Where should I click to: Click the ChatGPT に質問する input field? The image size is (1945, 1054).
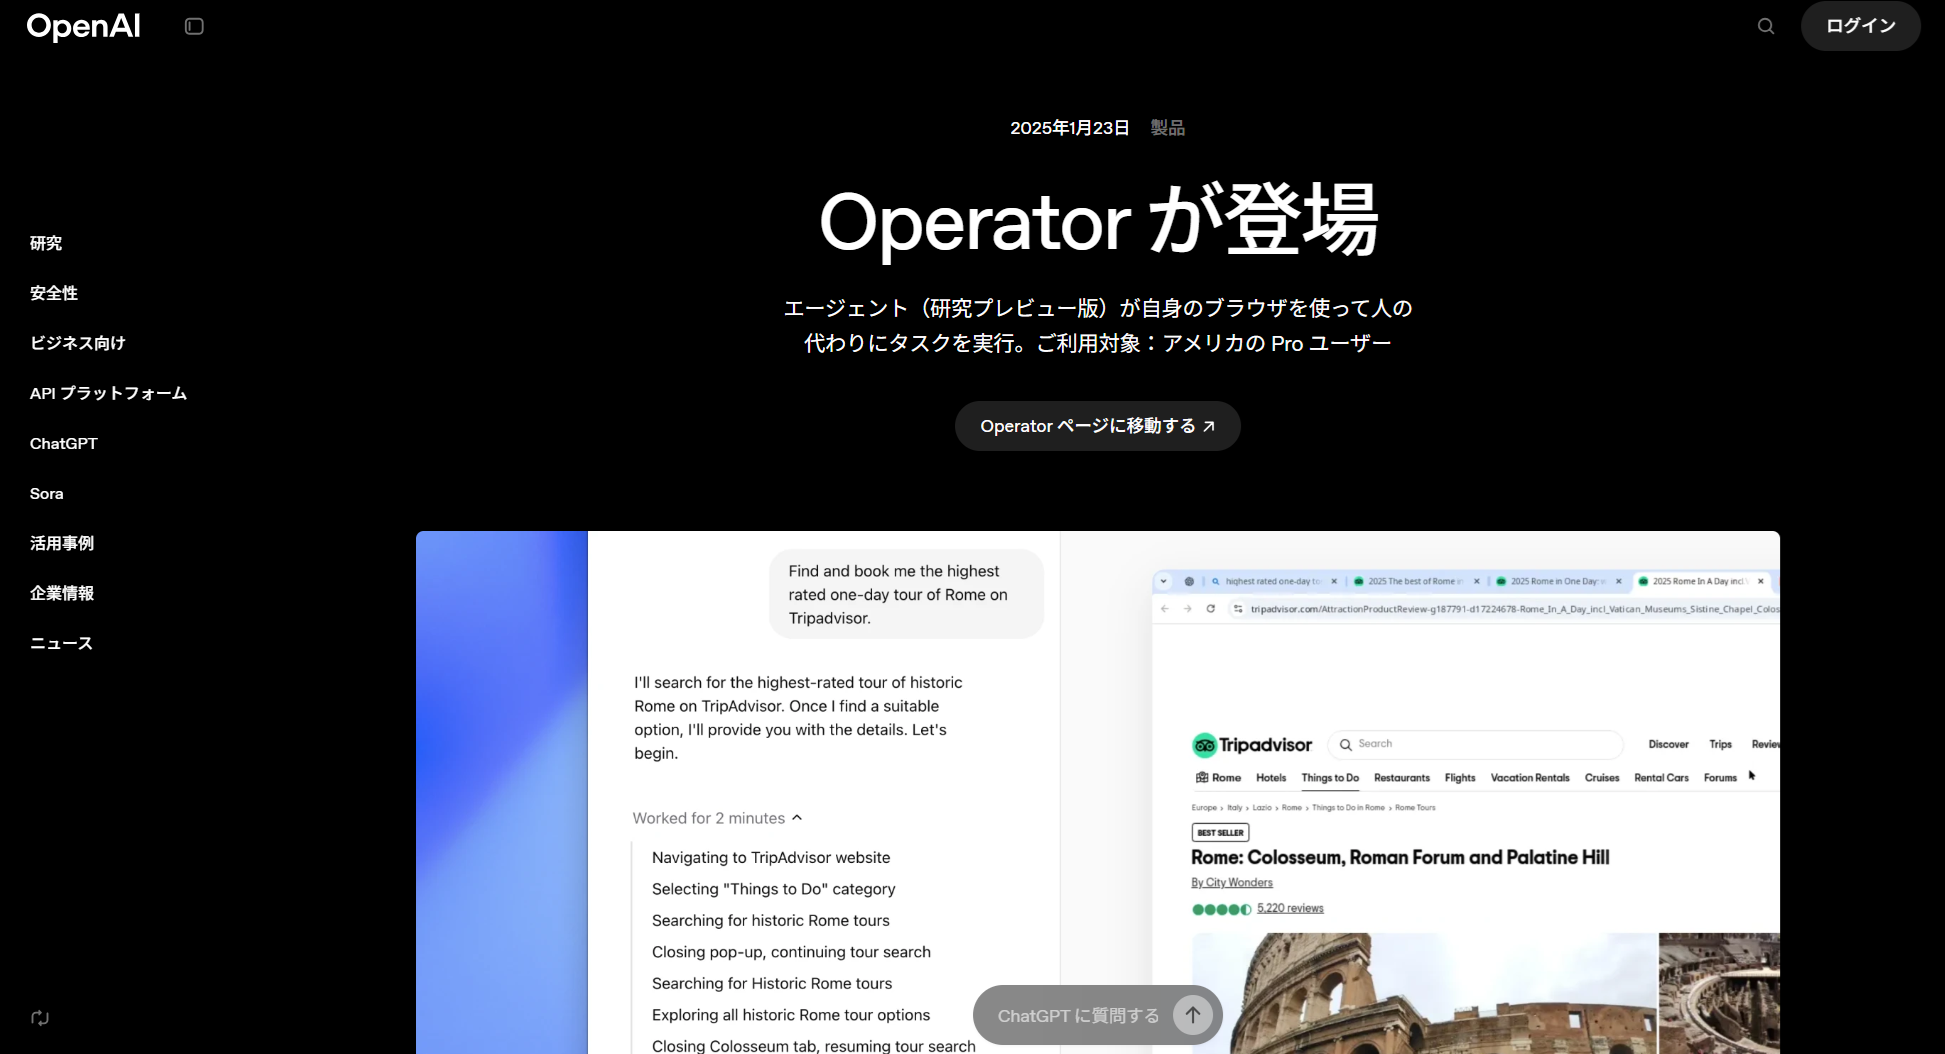click(x=1078, y=1015)
